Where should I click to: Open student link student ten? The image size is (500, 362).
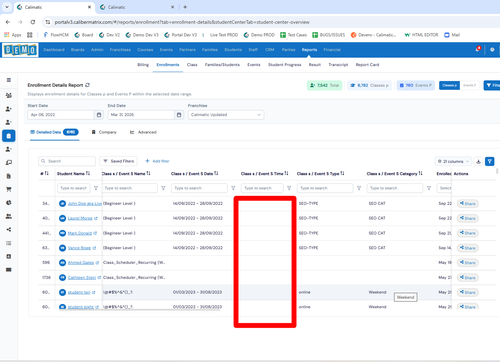[x=79, y=292]
